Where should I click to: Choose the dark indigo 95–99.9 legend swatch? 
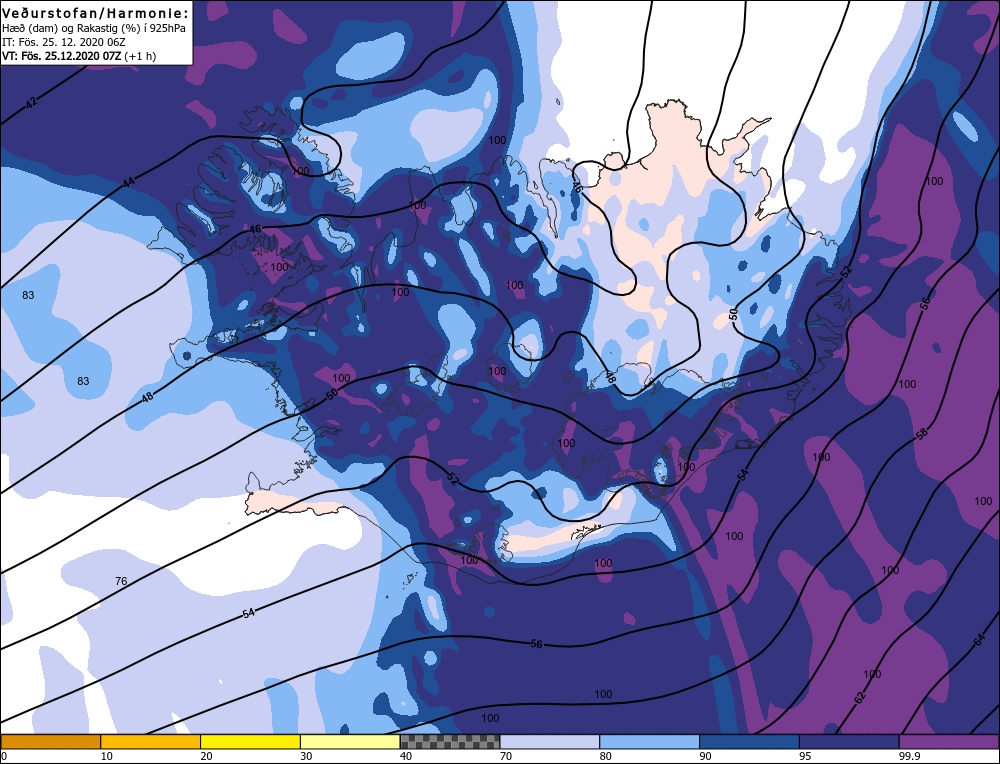pyautogui.click(x=849, y=742)
